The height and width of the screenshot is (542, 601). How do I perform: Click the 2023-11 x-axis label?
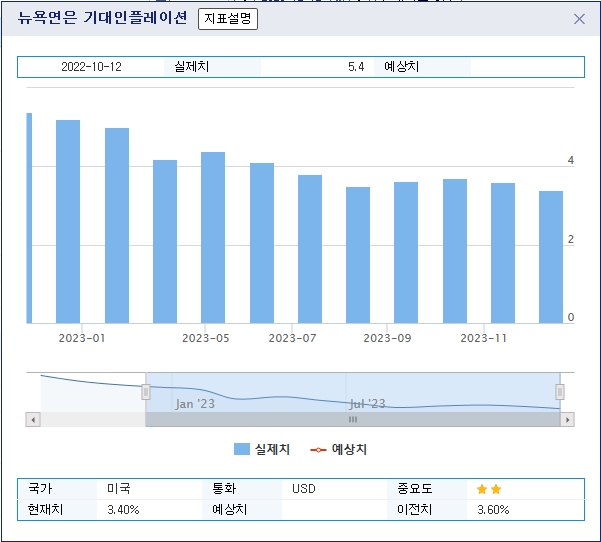click(x=483, y=338)
